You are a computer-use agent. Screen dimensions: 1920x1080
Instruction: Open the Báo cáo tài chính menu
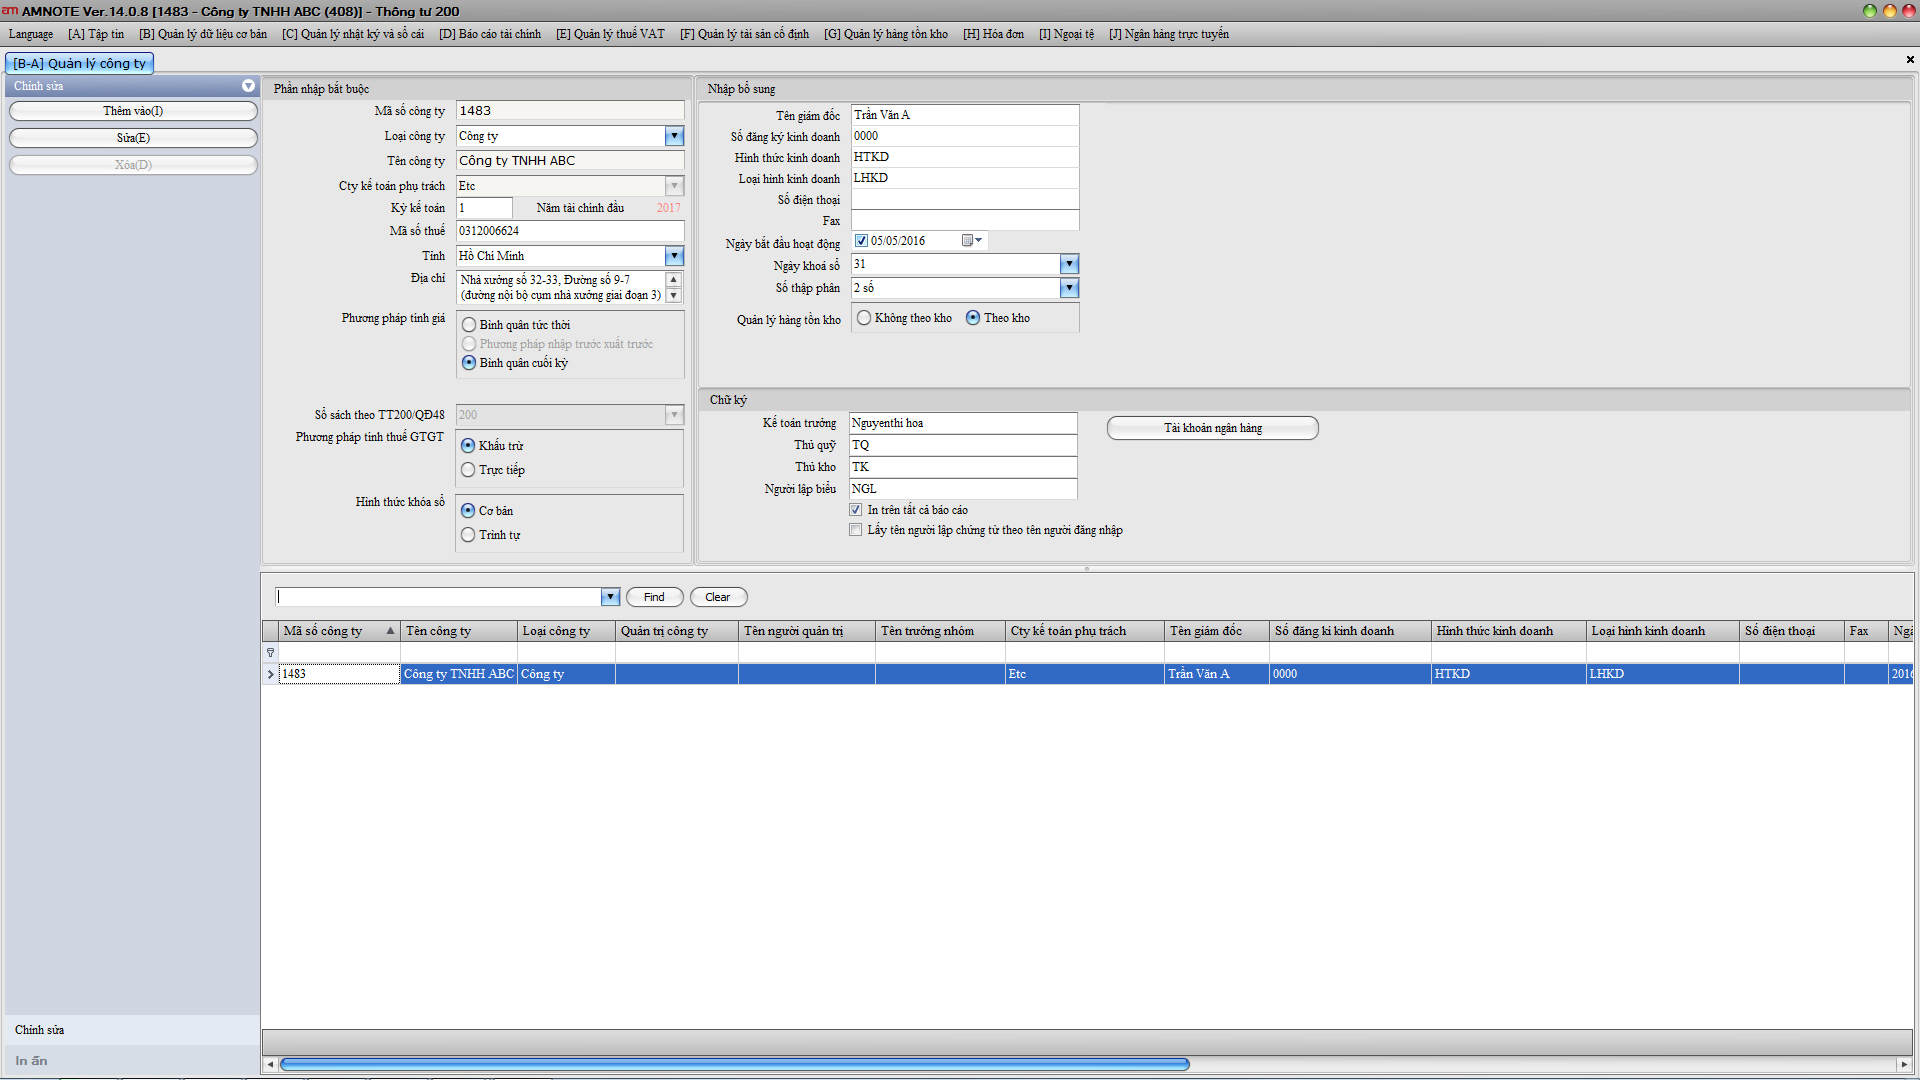coord(490,34)
